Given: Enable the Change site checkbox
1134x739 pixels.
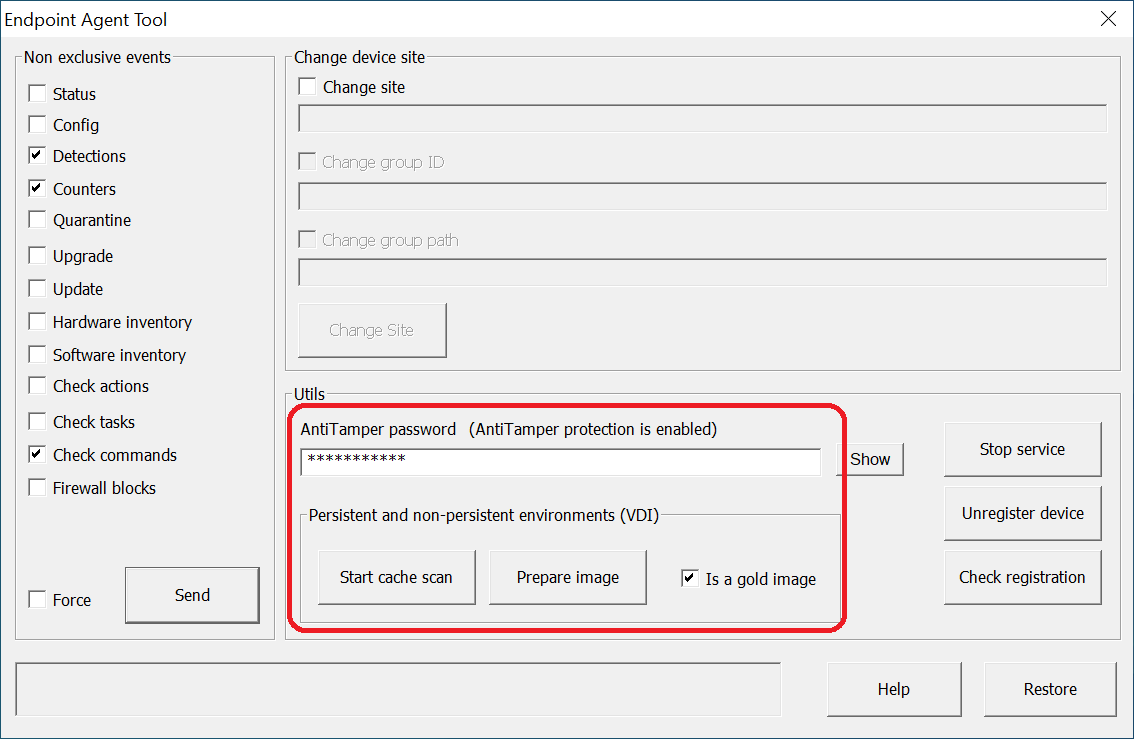Looking at the screenshot, I should pos(307,86).
